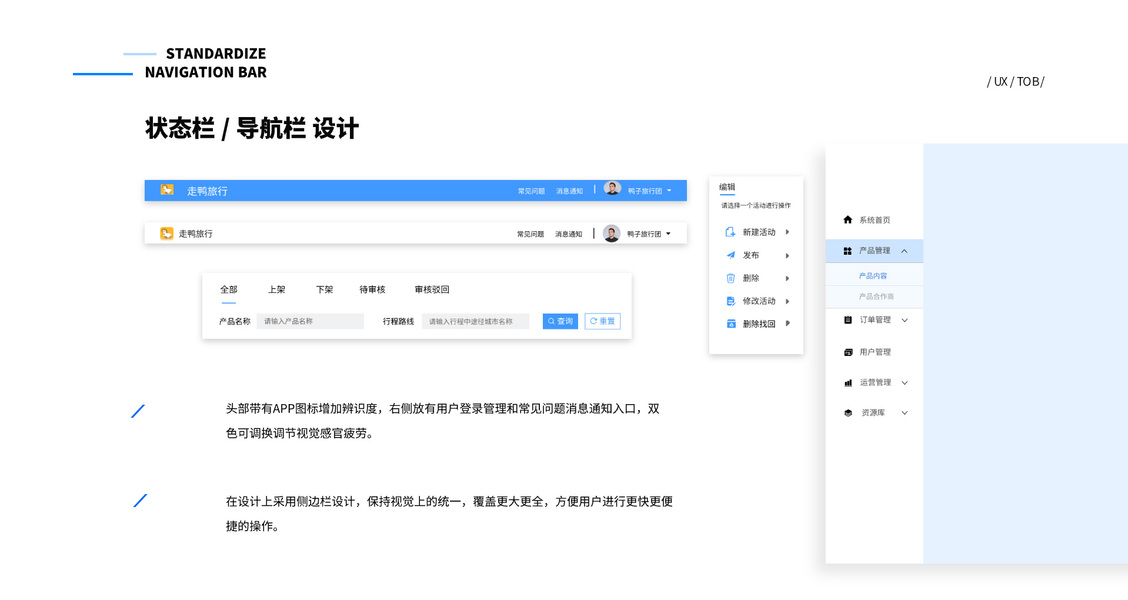Screen dimensions: 1128x600
Task: Click the 运营管理 sidebar label
Action: [875, 383]
